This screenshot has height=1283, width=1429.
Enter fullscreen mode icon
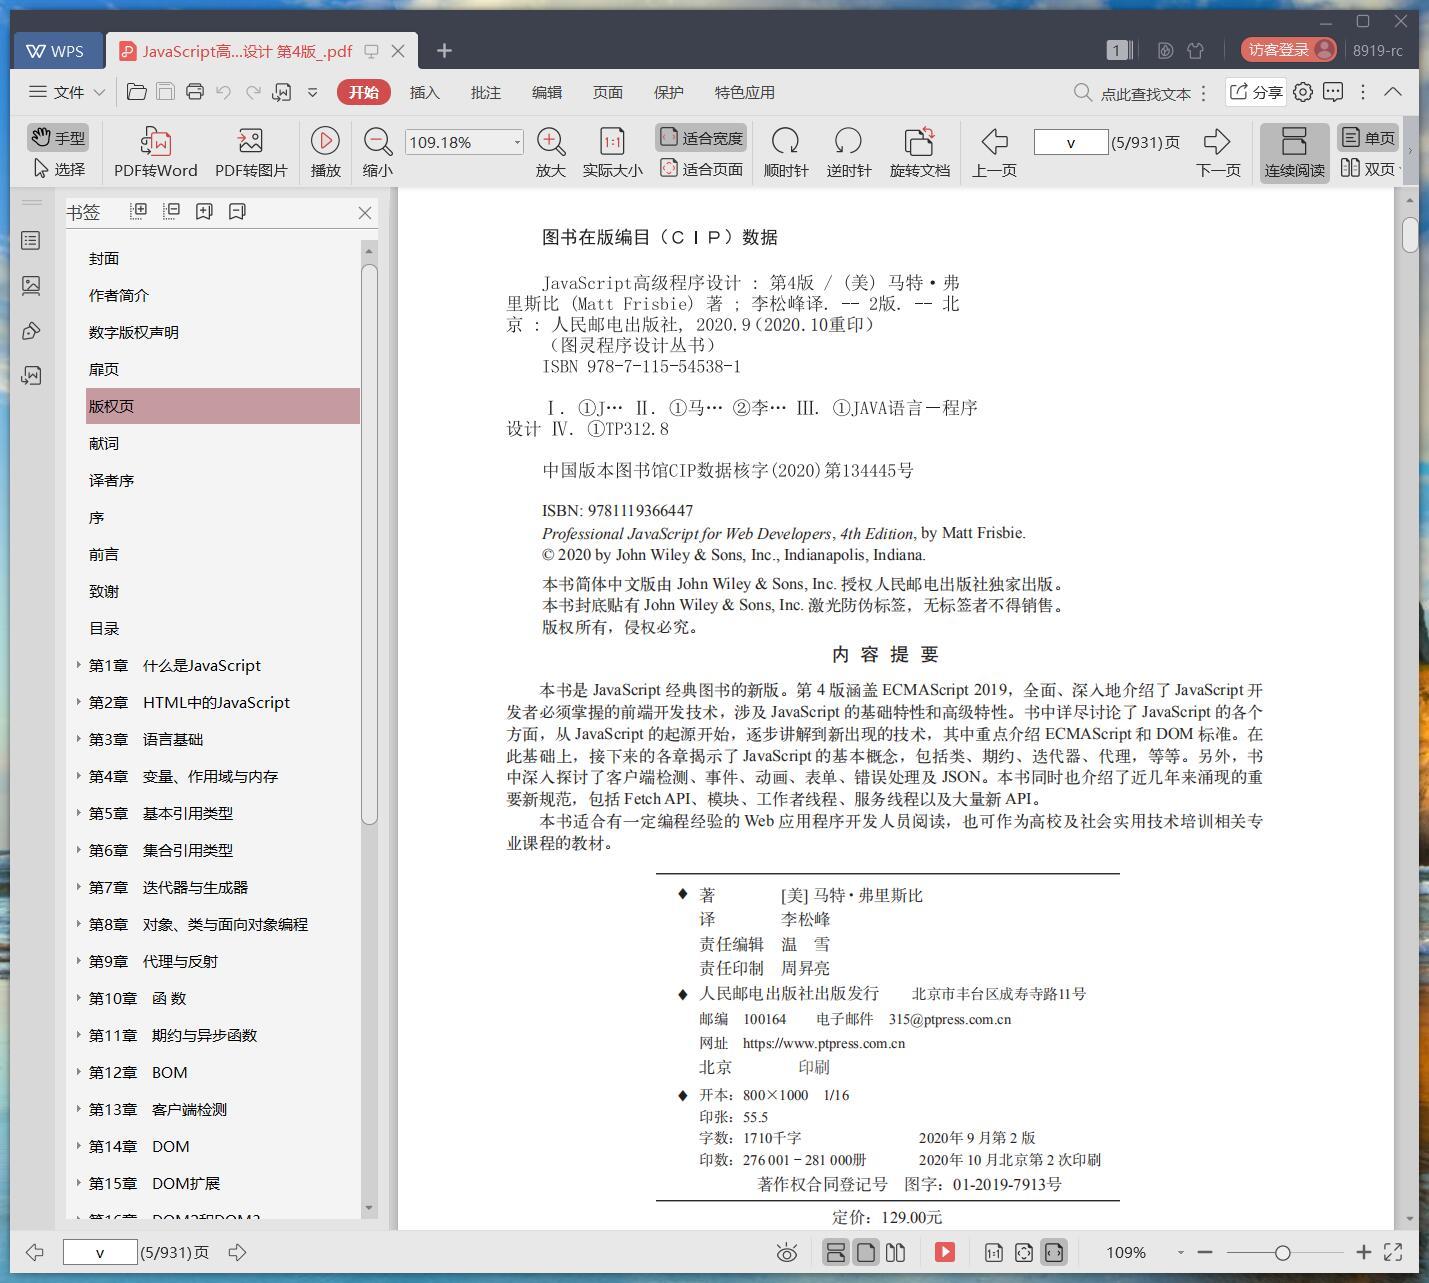(x=1393, y=1252)
